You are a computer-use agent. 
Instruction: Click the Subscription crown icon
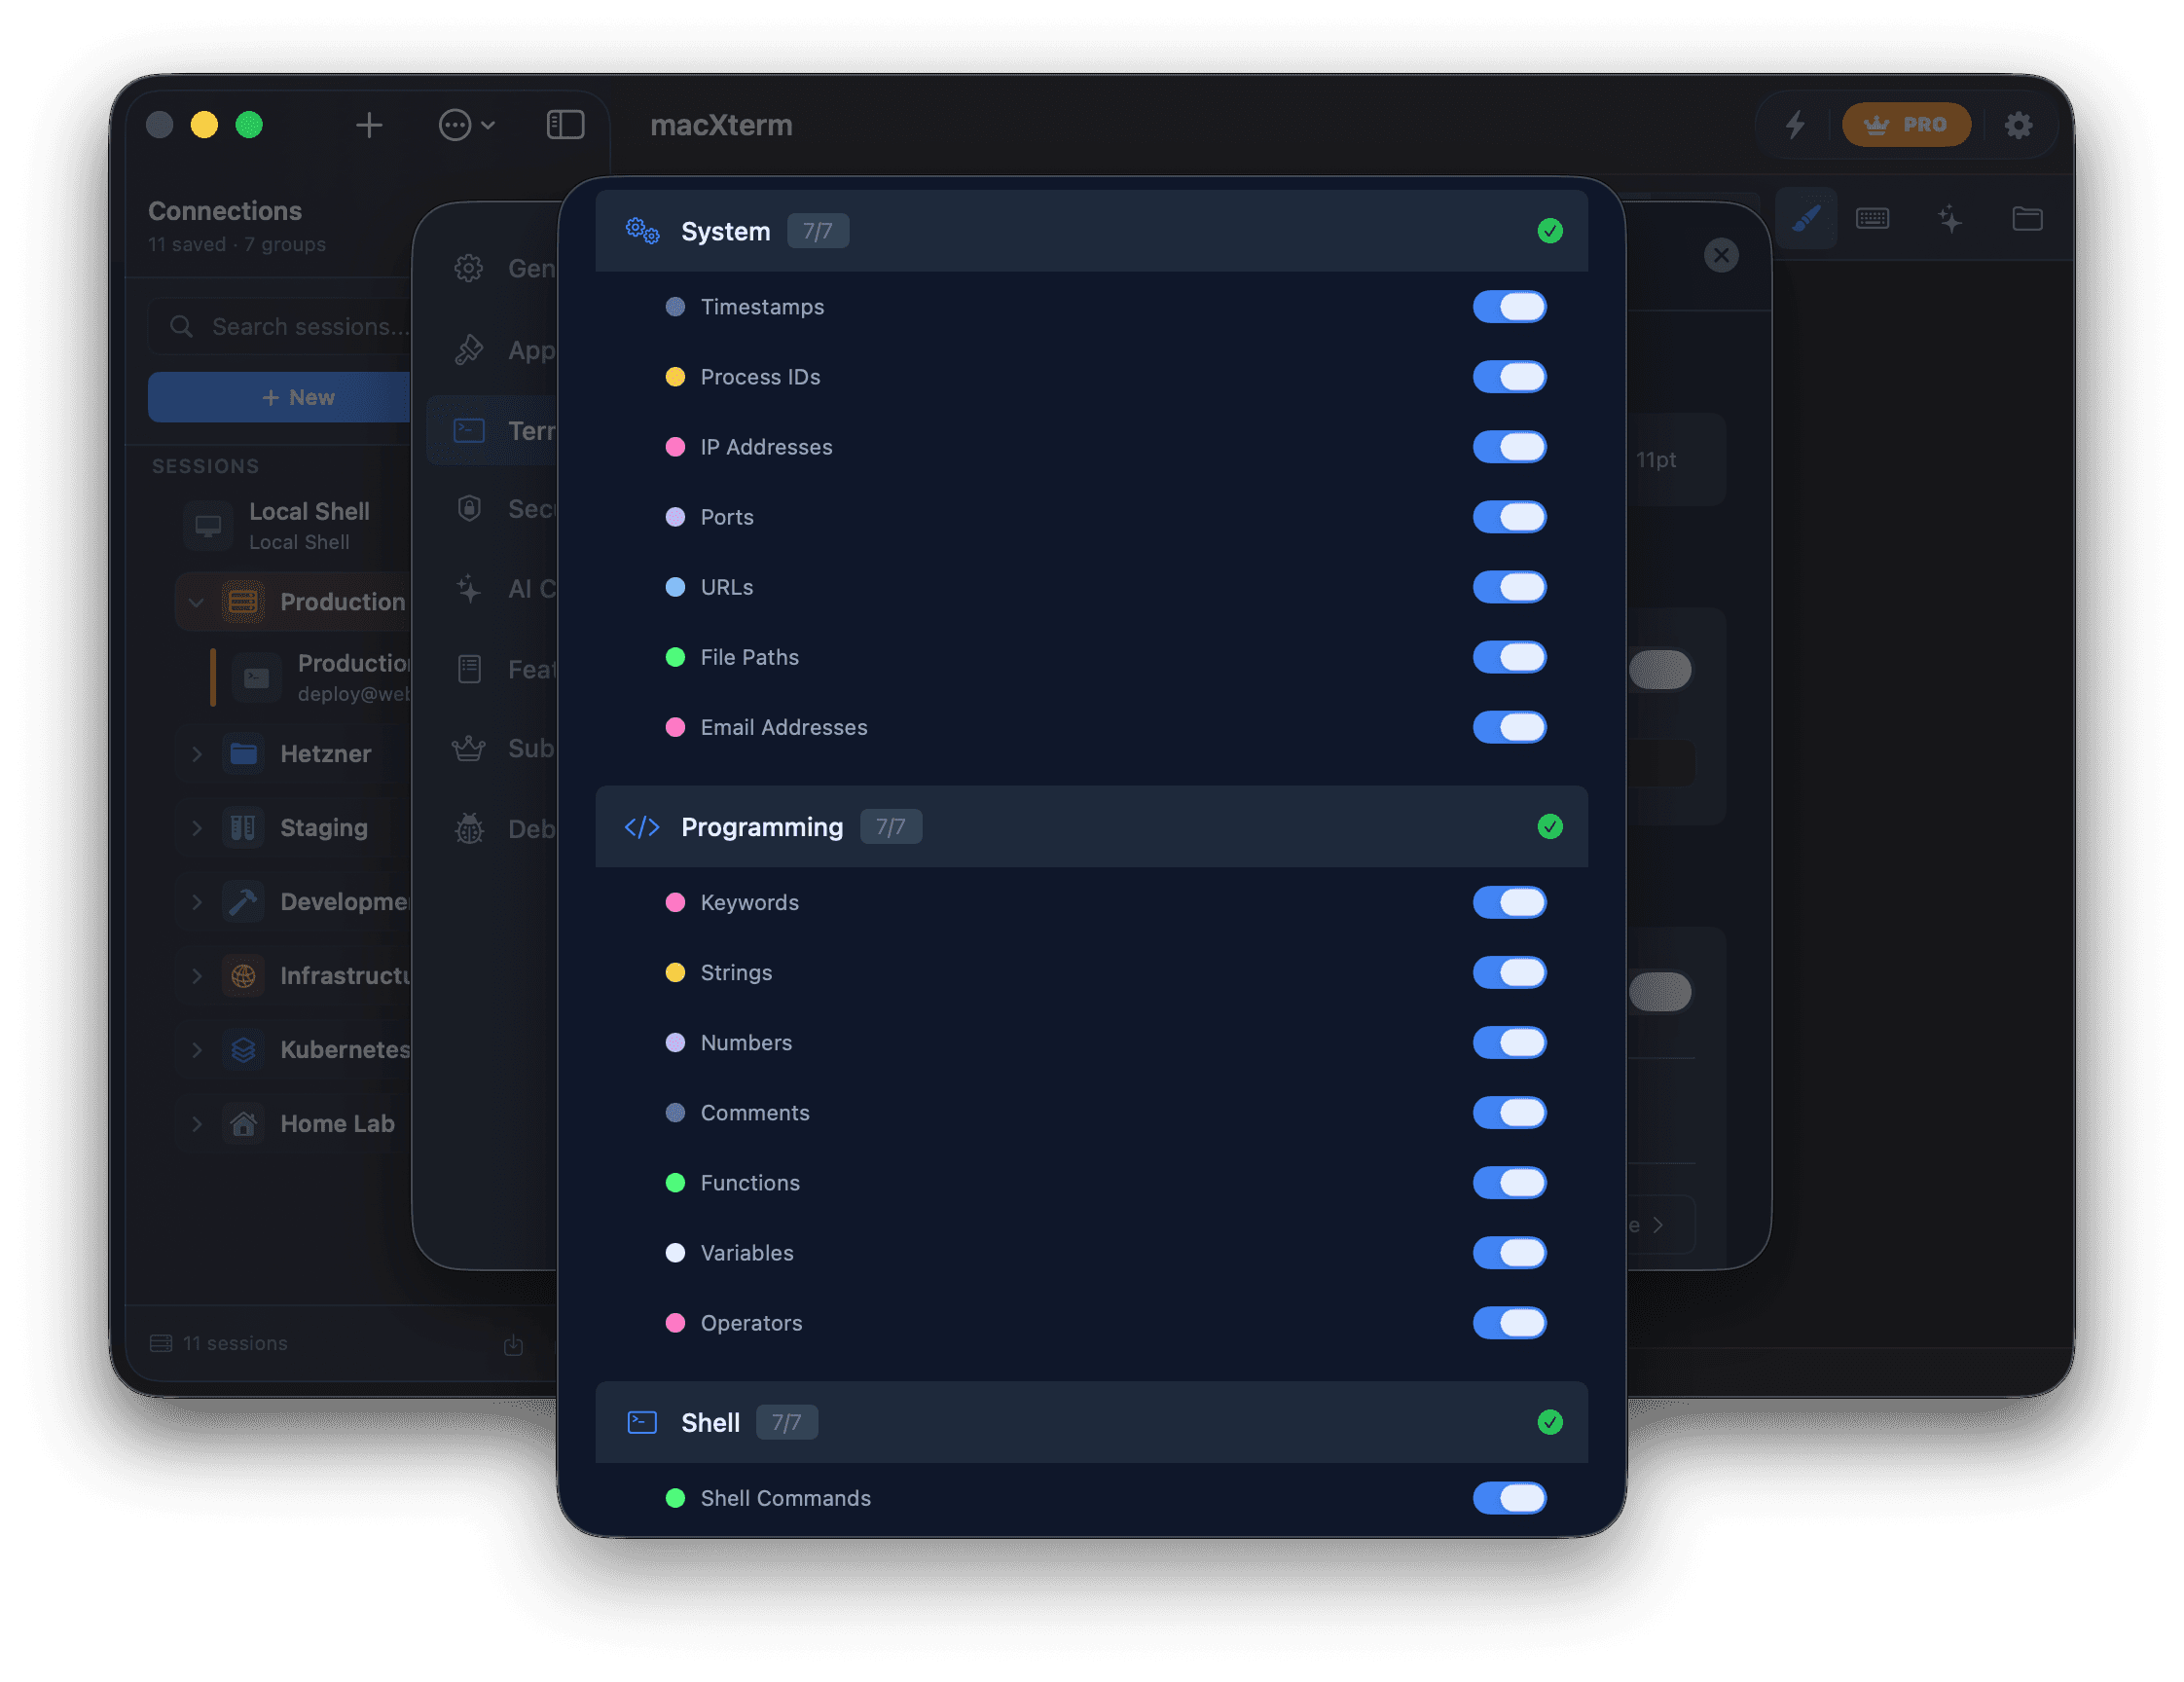[468, 748]
